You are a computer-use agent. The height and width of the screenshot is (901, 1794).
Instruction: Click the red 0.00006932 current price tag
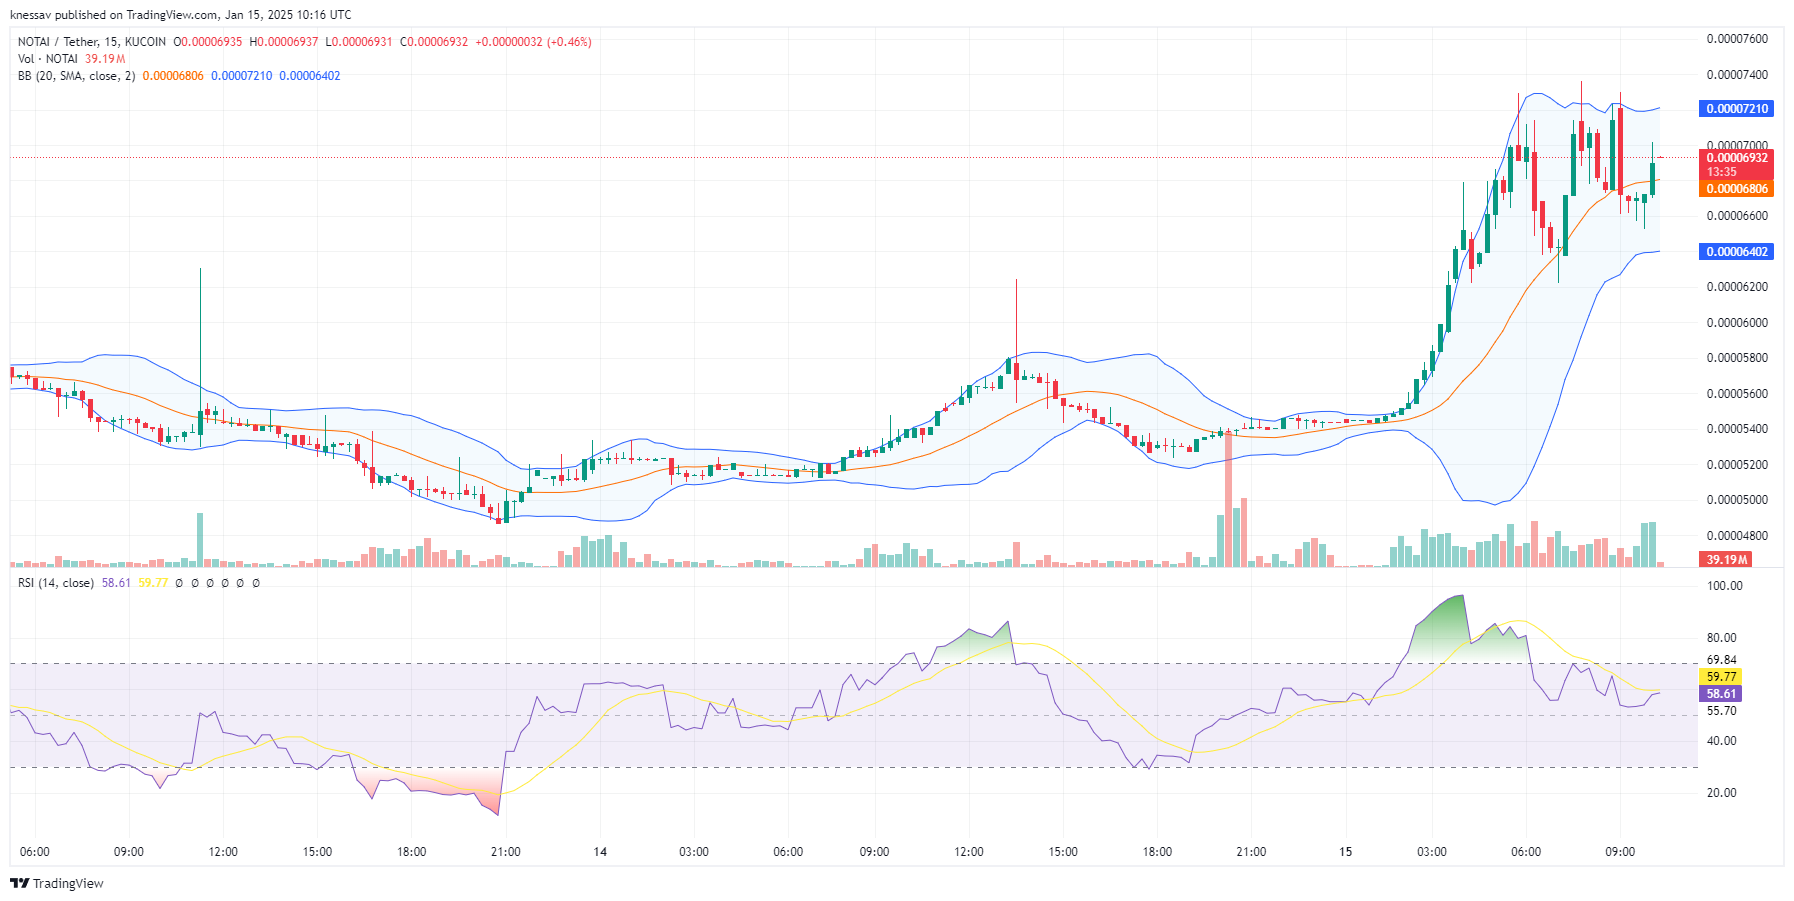[x=1736, y=158]
